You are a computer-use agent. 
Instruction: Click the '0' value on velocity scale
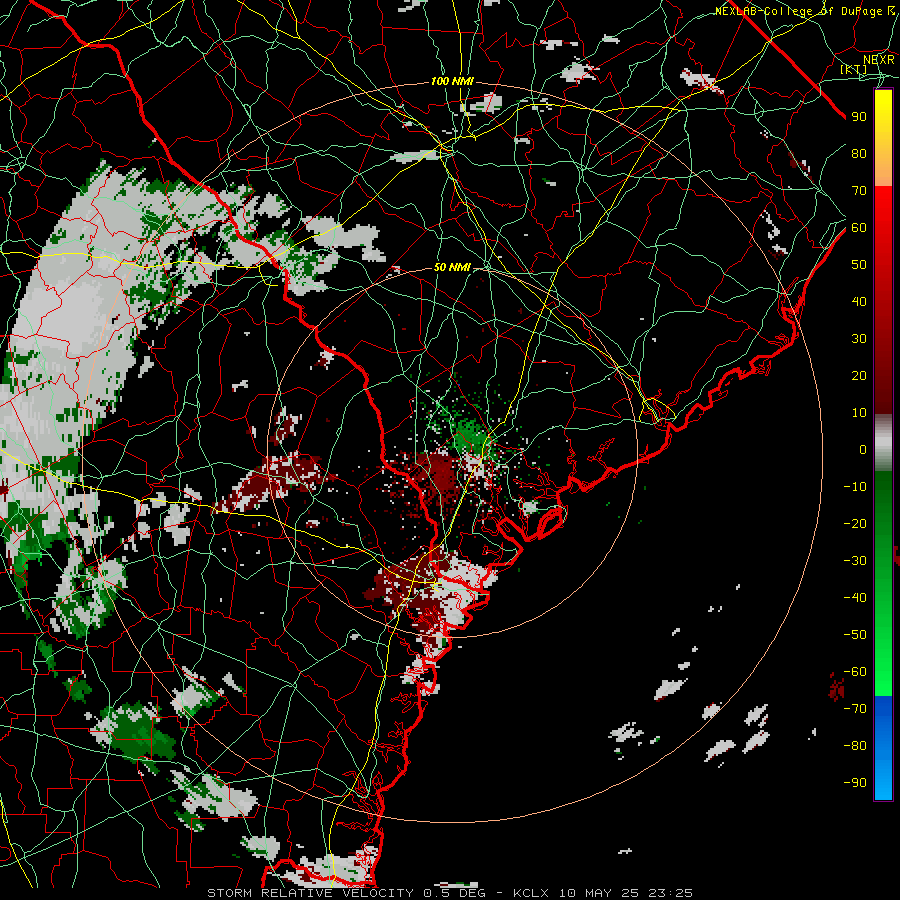click(x=863, y=450)
